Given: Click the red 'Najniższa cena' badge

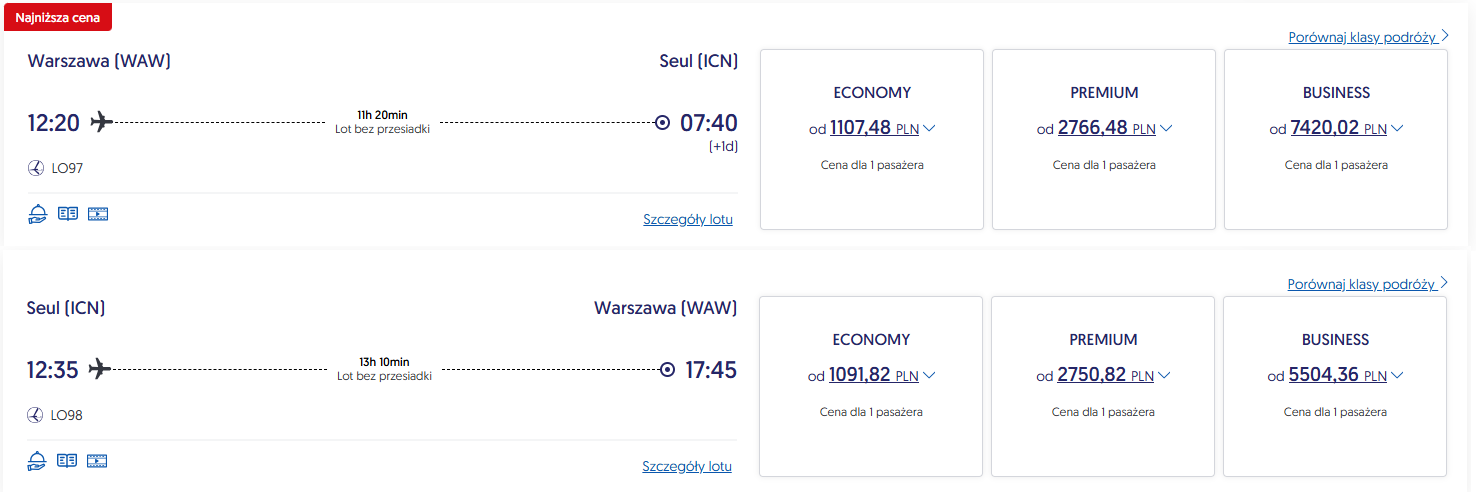Looking at the screenshot, I should [58, 17].
